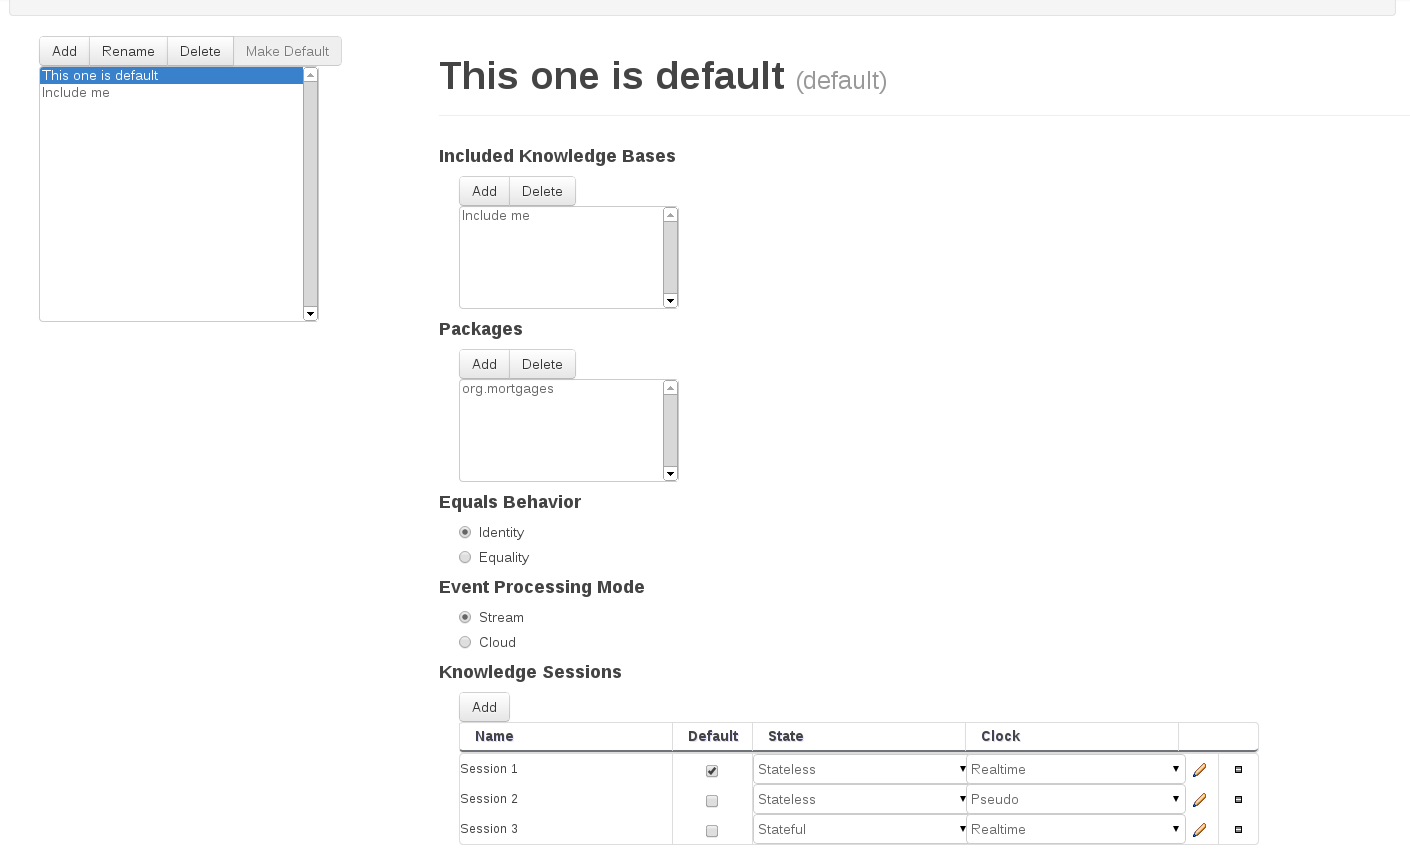Open the State dropdown for Session 3
The width and height of the screenshot is (1410, 854).
pyautogui.click(x=860, y=829)
